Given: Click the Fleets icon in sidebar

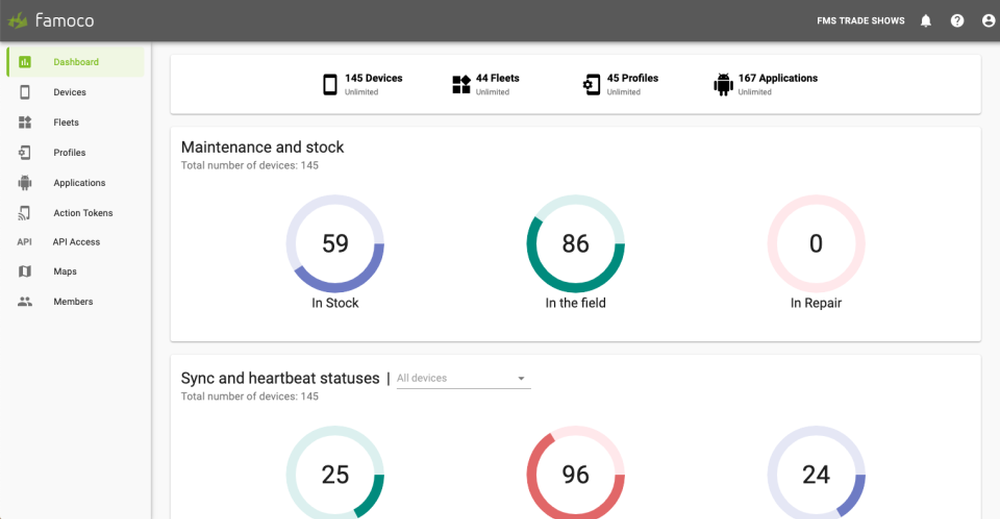Looking at the screenshot, I should [x=25, y=122].
